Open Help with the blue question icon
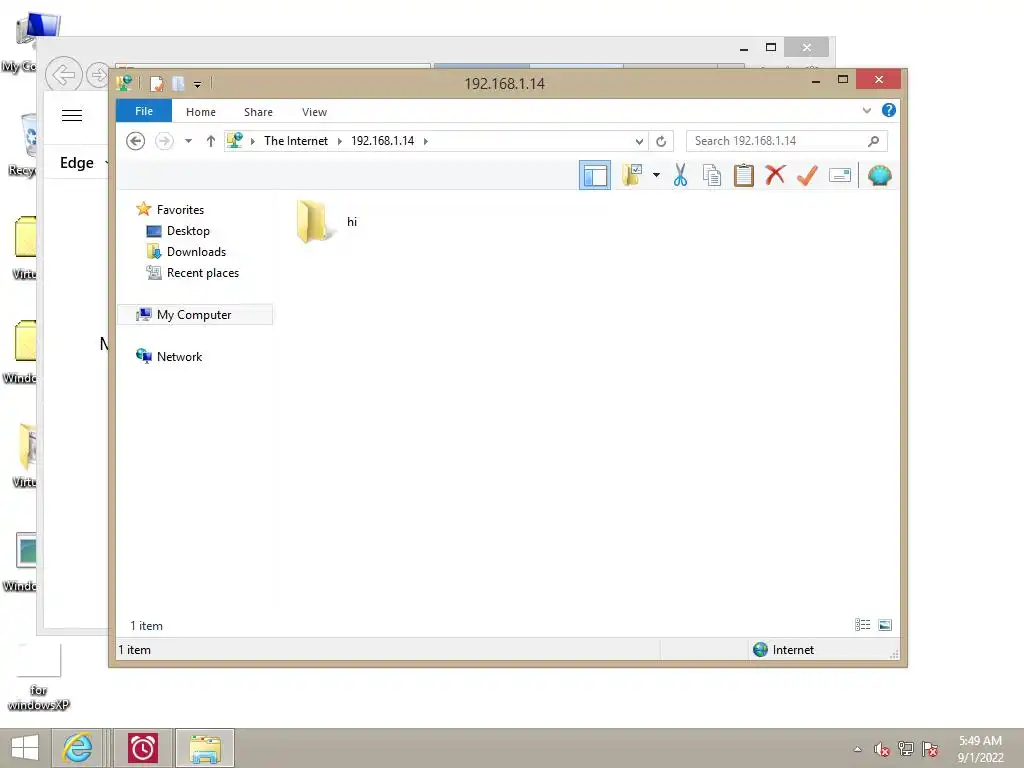Image resolution: width=1024 pixels, height=768 pixels. [889, 110]
